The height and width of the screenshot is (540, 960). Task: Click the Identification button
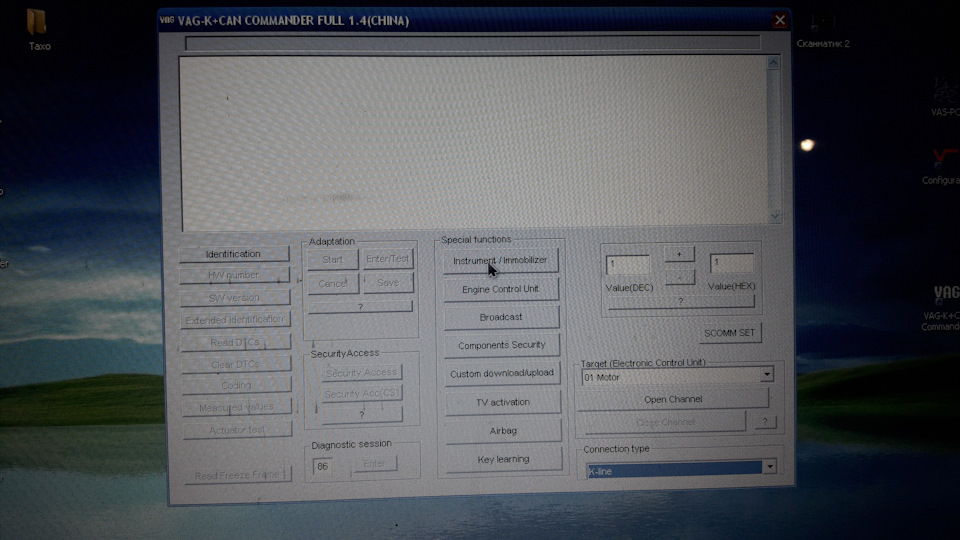tap(234, 253)
